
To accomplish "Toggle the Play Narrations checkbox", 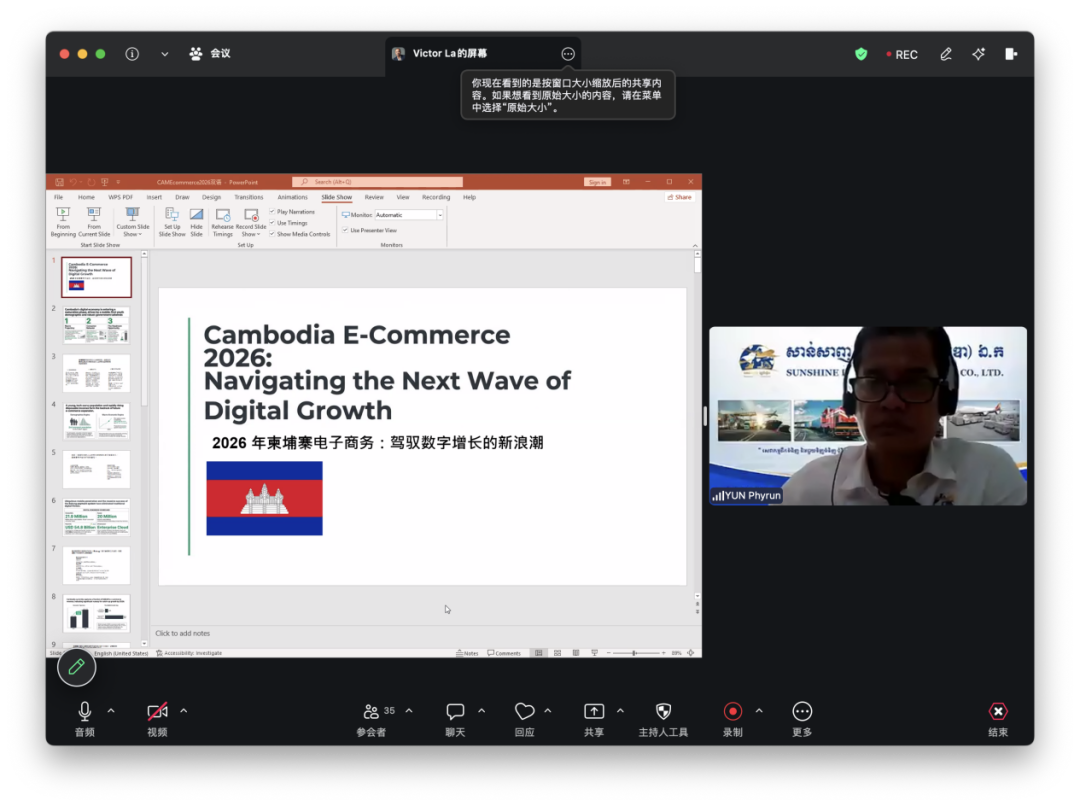I will pyautogui.click(x=272, y=212).
